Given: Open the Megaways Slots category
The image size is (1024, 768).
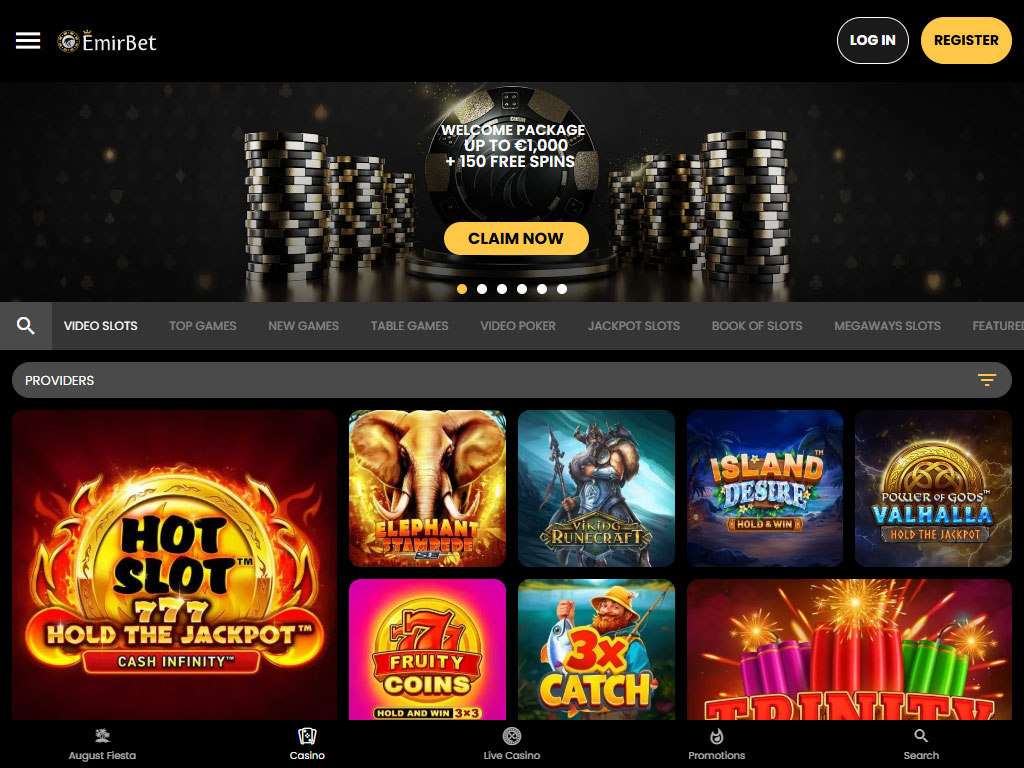Looking at the screenshot, I should point(887,326).
